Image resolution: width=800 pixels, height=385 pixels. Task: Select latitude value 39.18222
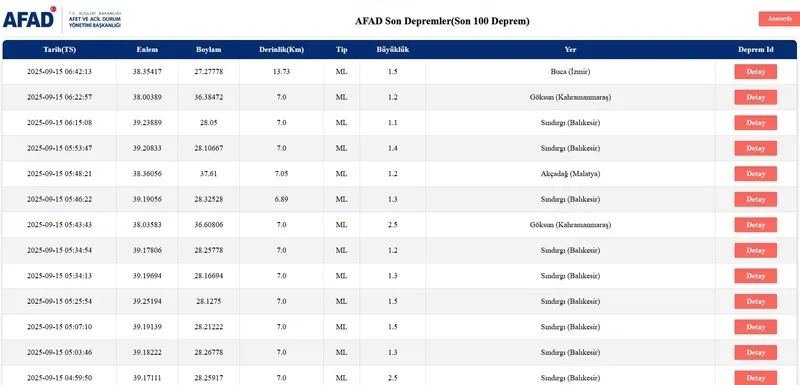[x=147, y=352]
